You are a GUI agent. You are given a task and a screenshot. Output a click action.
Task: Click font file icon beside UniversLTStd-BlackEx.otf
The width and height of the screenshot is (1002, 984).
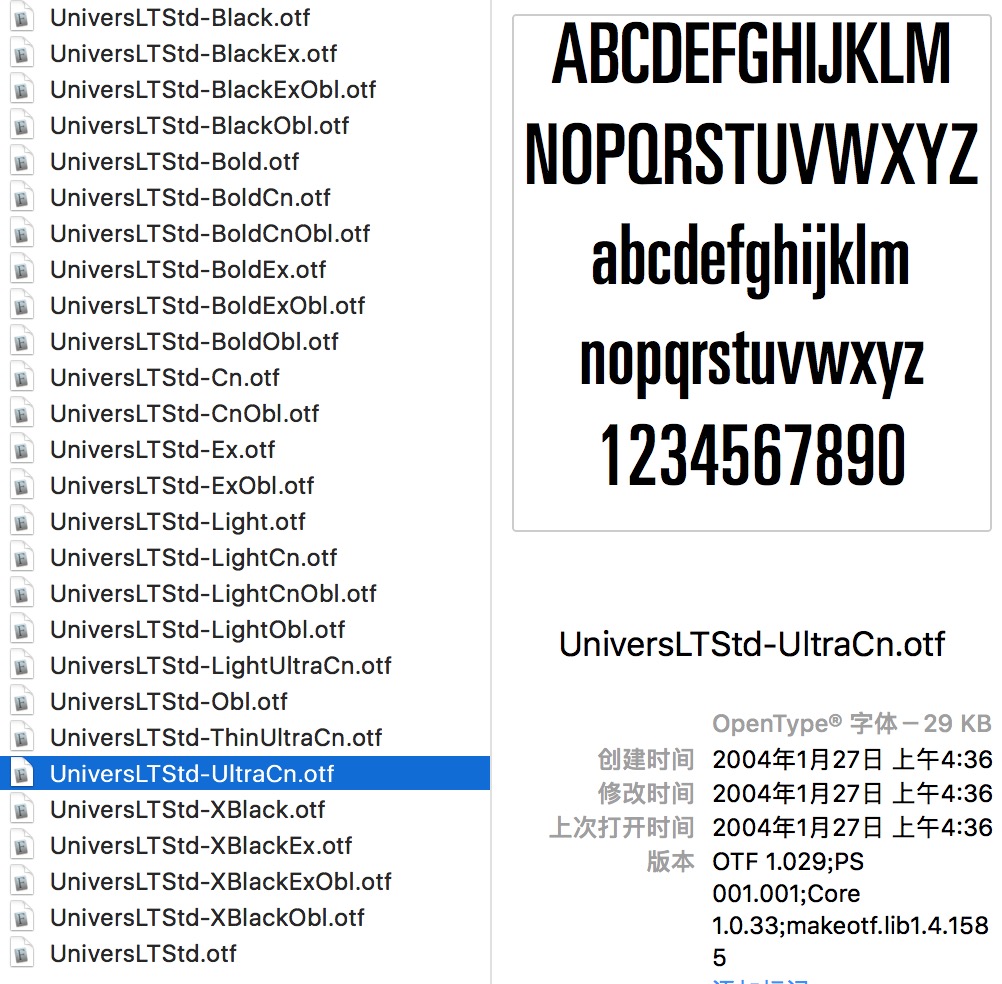point(21,54)
